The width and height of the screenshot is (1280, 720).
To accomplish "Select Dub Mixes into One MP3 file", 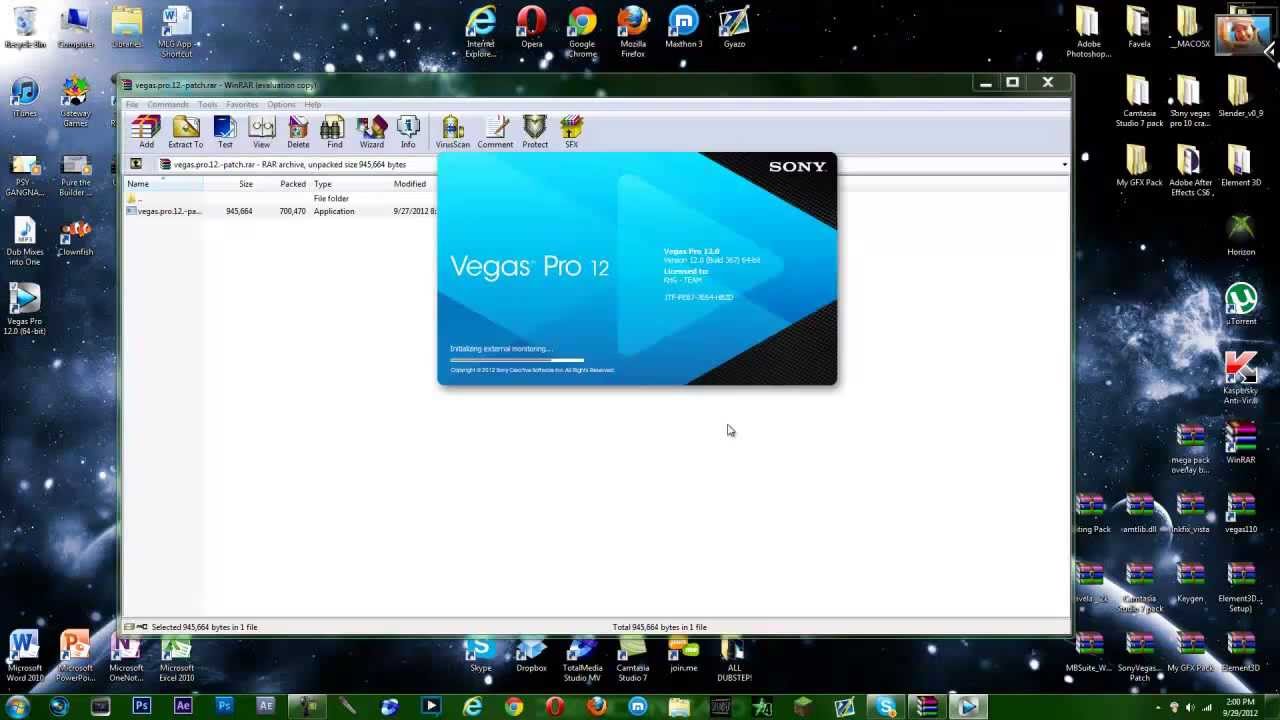I will (x=25, y=241).
